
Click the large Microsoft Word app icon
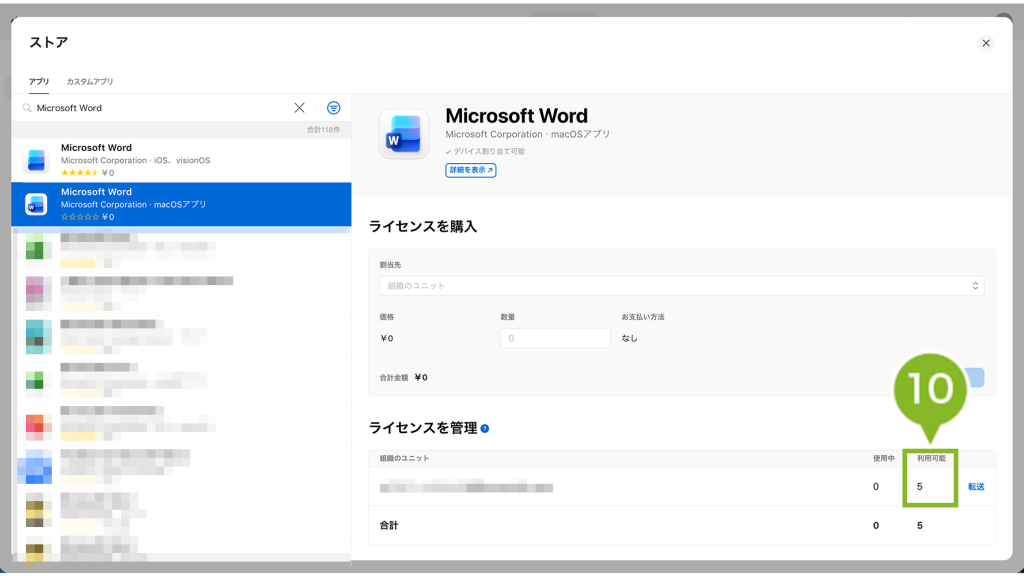point(404,134)
